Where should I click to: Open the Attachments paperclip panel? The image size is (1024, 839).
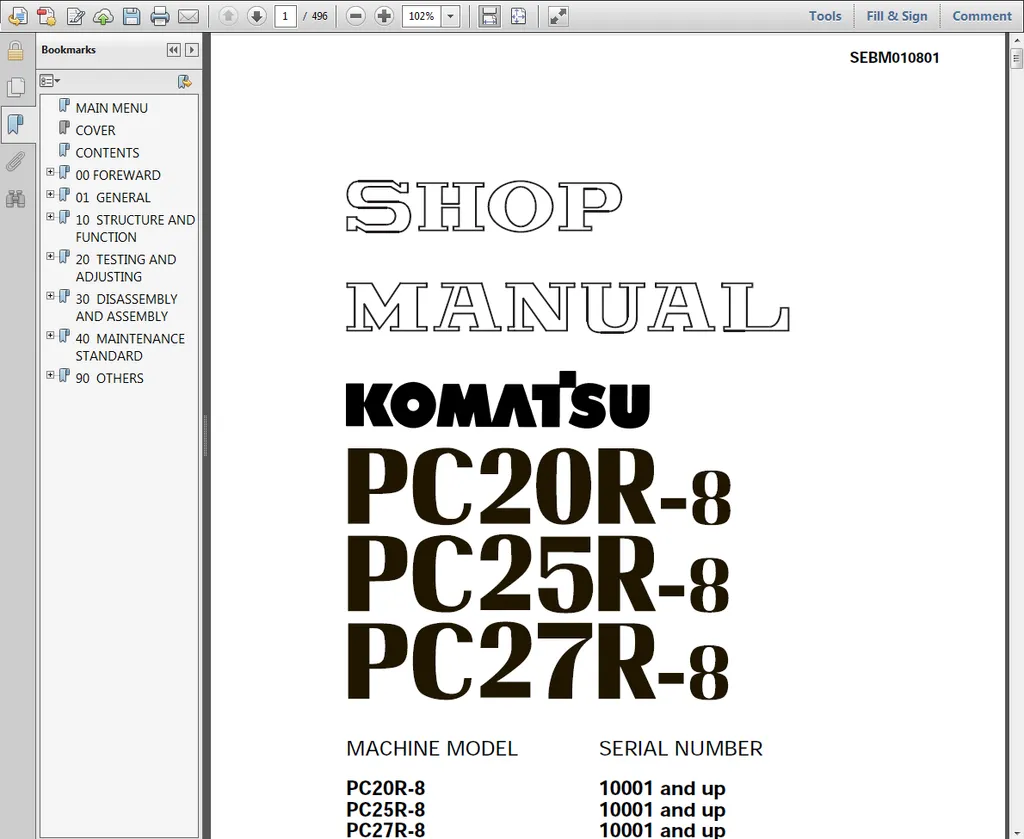coord(15,161)
